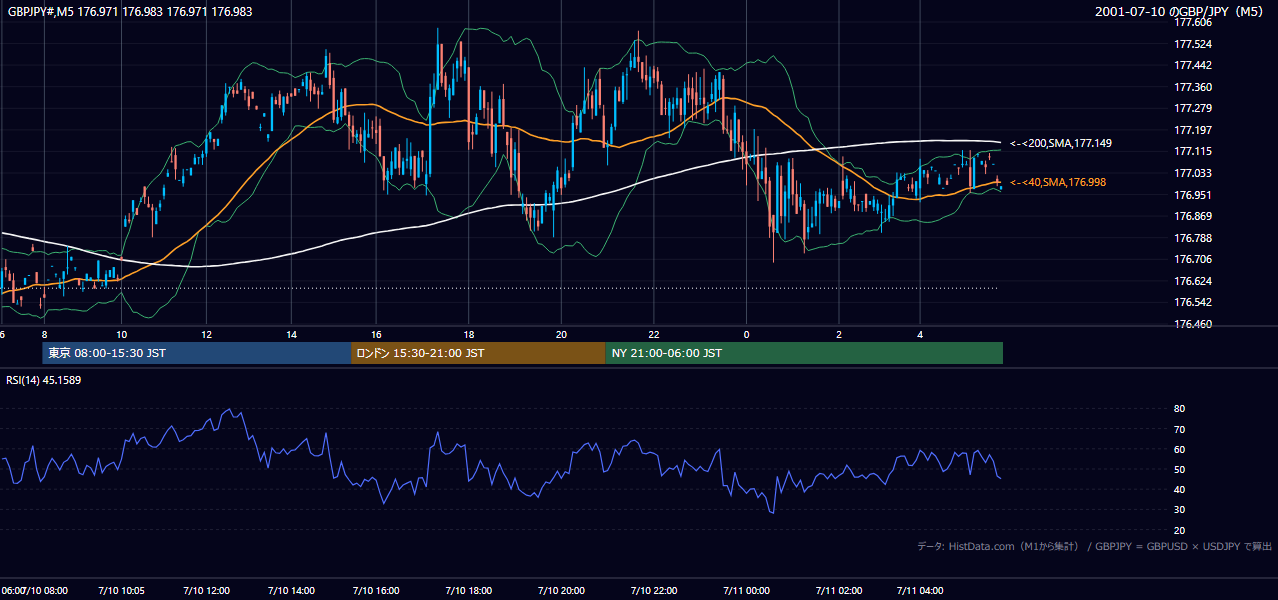
Task: Click price axis value 176.869
Action: pyautogui.click(x=1192, y=216)
